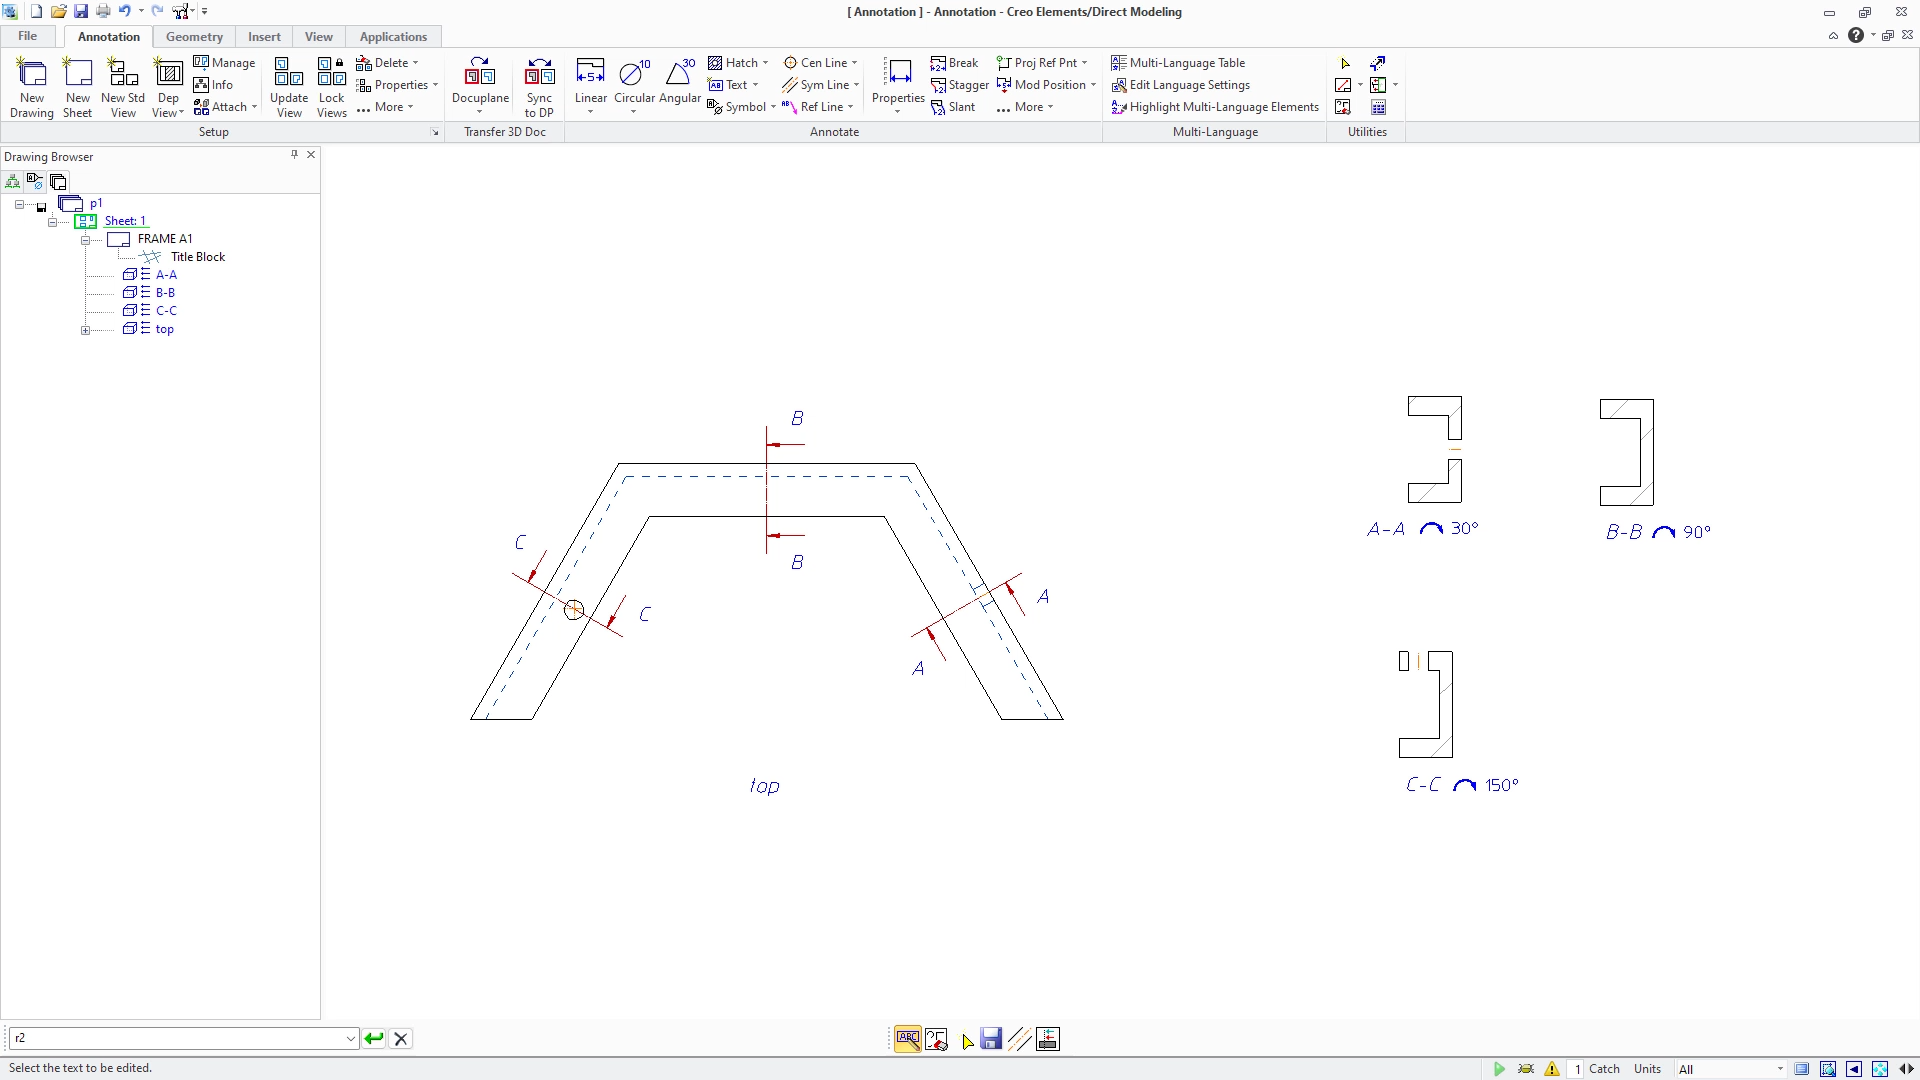
Task: Click the command line input field
Action: point(183,1038)
